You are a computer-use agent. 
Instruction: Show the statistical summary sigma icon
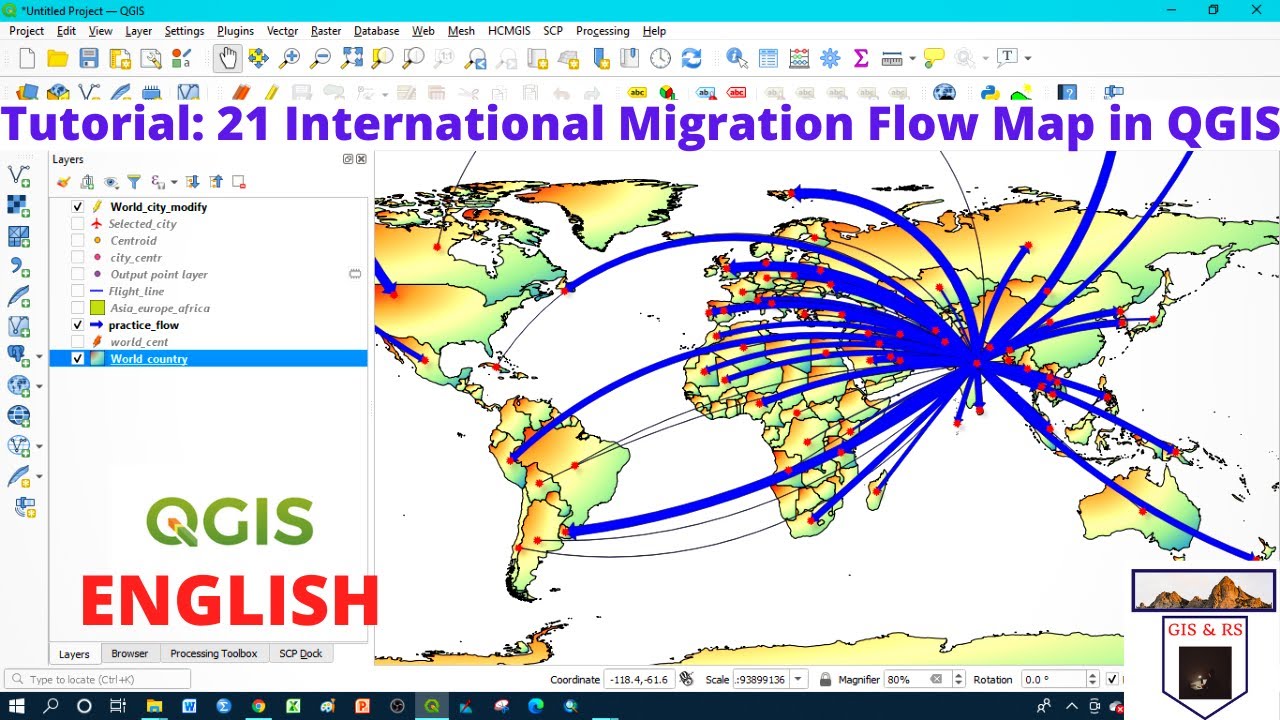pos(861,58)
